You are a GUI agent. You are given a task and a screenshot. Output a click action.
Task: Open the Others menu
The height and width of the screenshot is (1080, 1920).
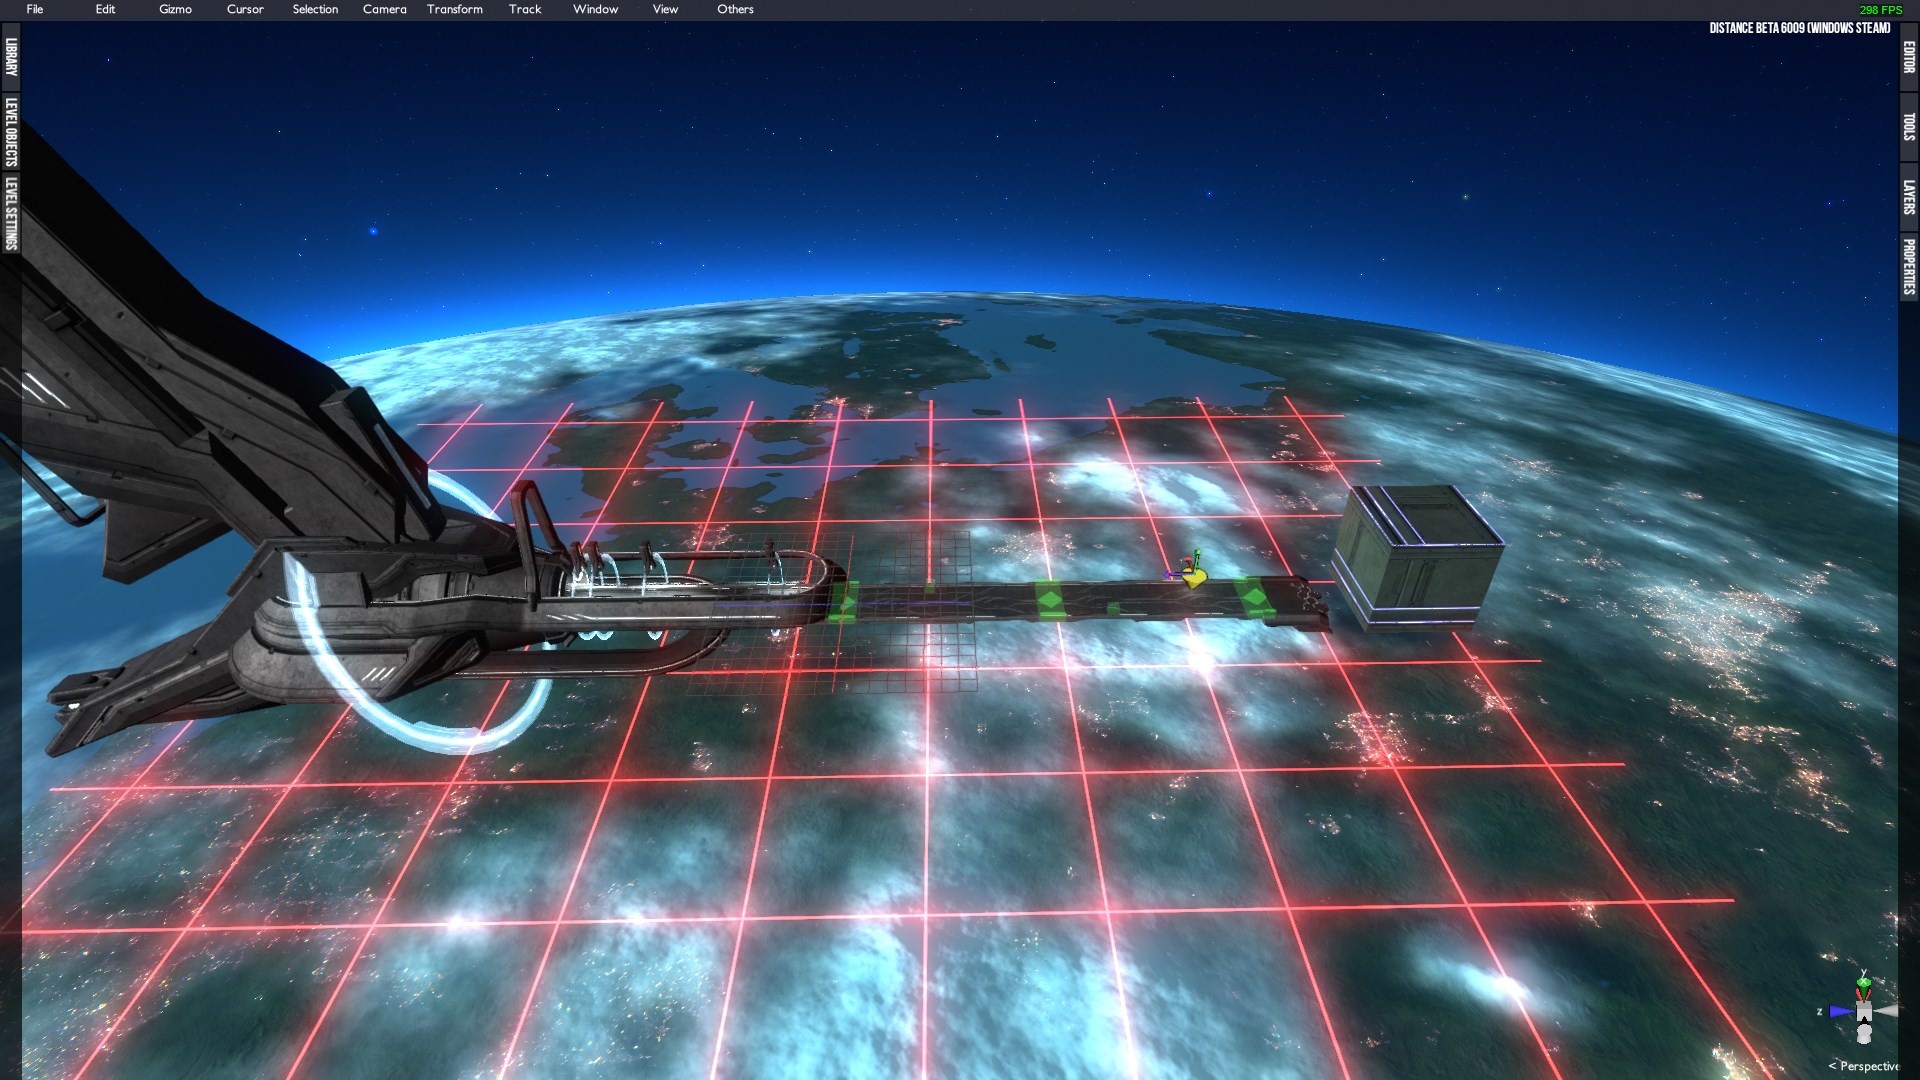click(x=735, y=9)
